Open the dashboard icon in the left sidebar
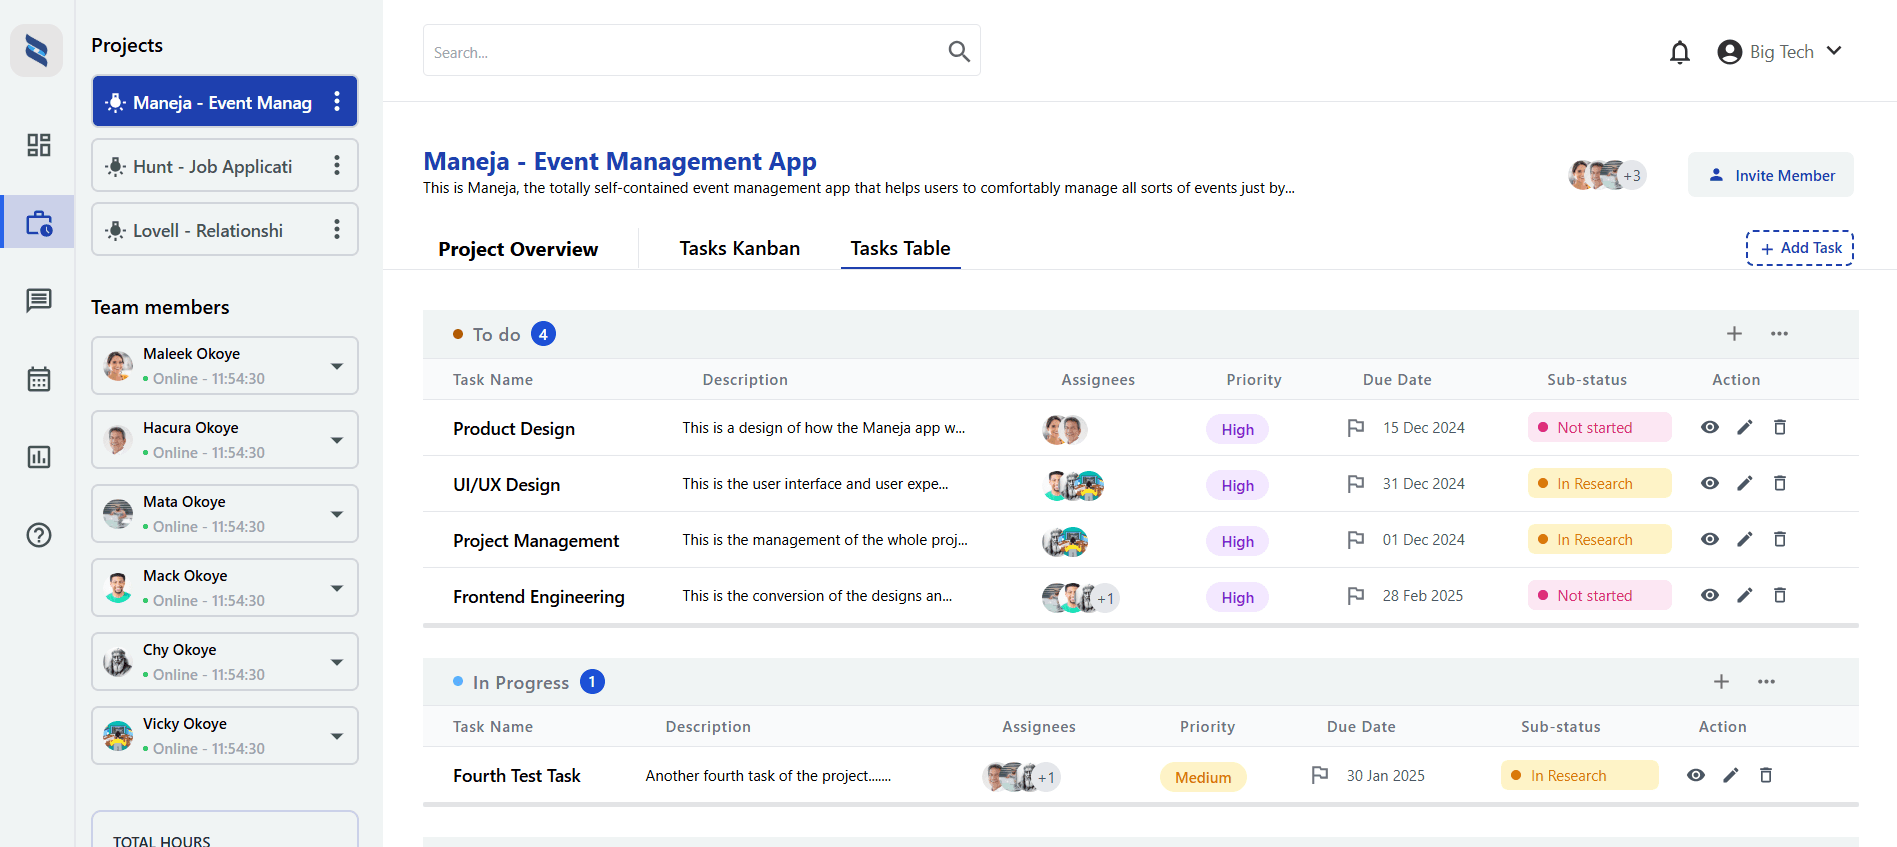The height and width of the screenshot is (847, 1897). [38, 145]
